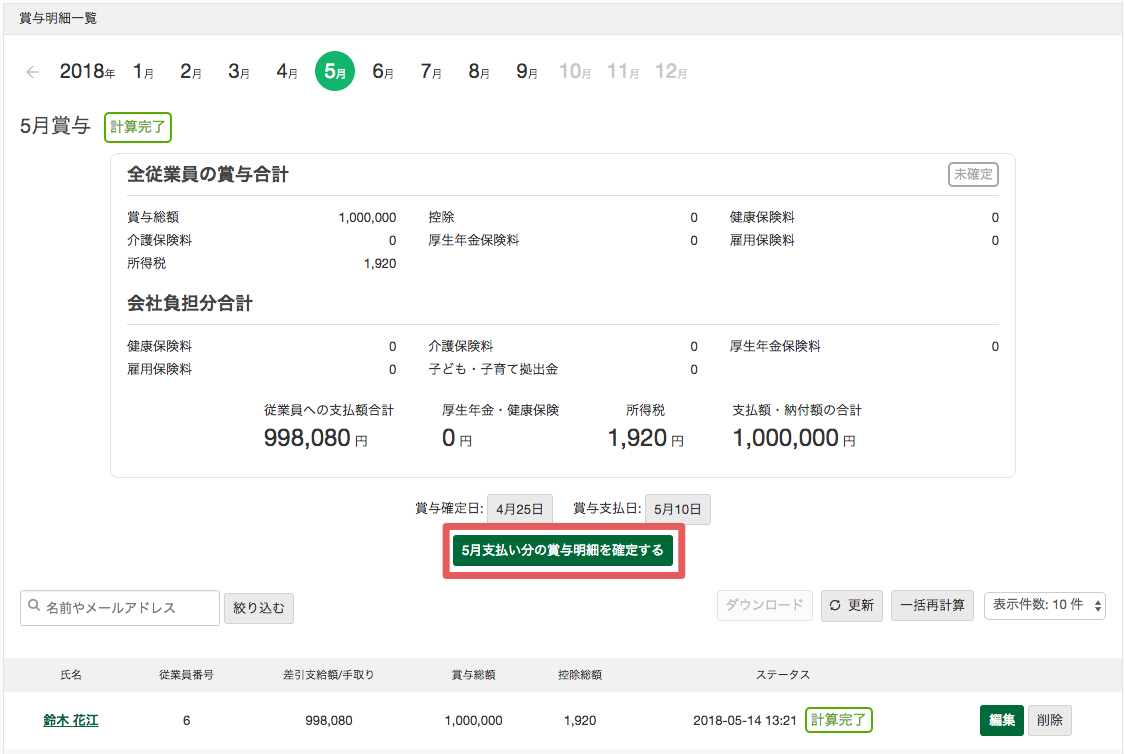
Task: Open employee link 鈴木 花江
Action: [x=71, y=720]
